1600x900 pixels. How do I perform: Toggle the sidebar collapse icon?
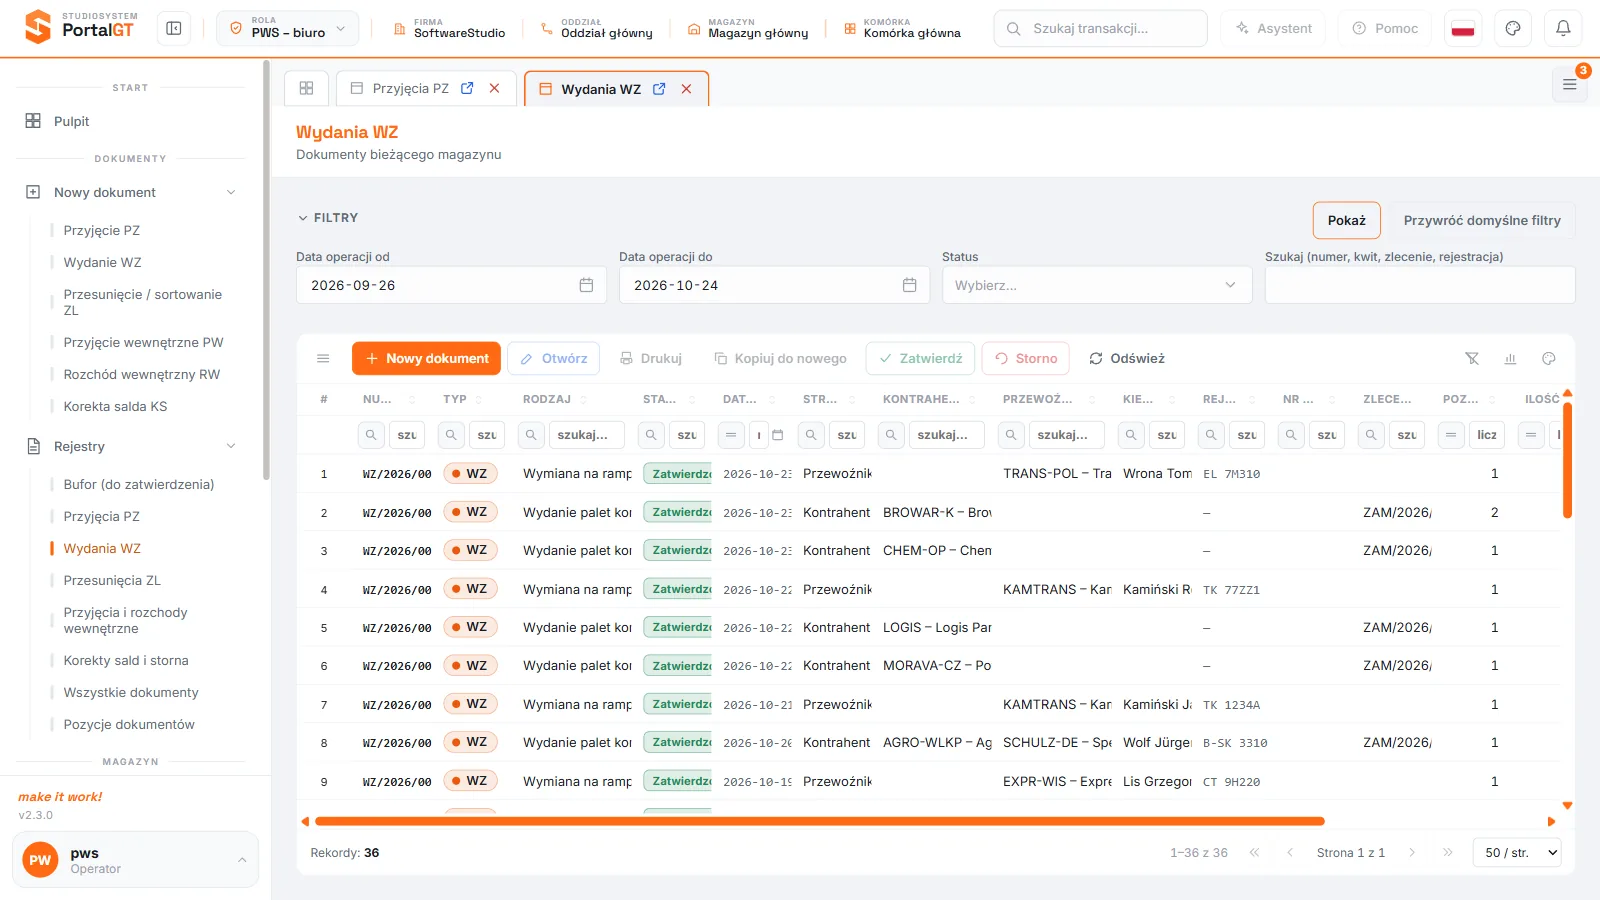[x=174, y=29]
